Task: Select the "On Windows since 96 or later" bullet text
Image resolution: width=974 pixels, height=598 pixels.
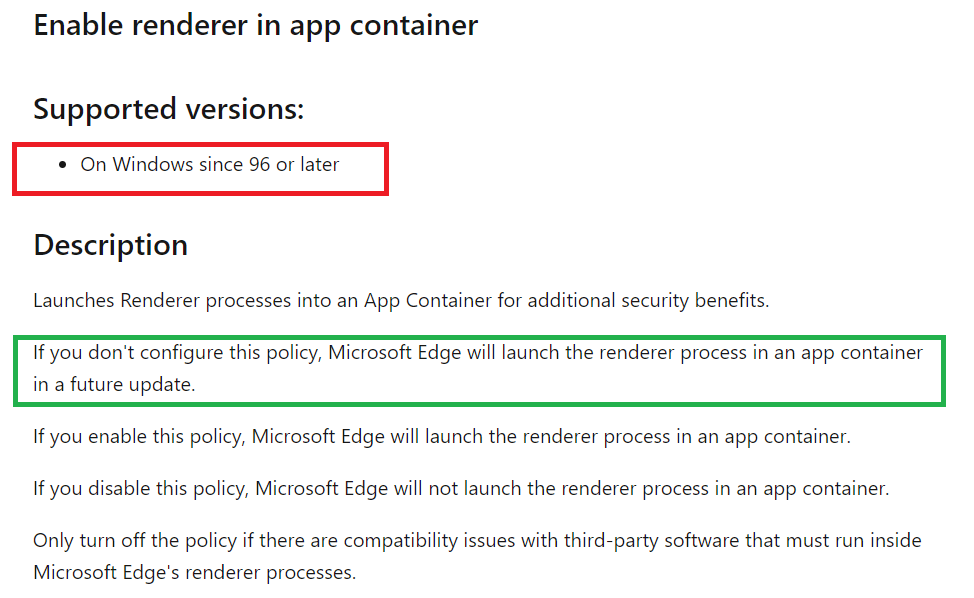Action: click(210, 164)
